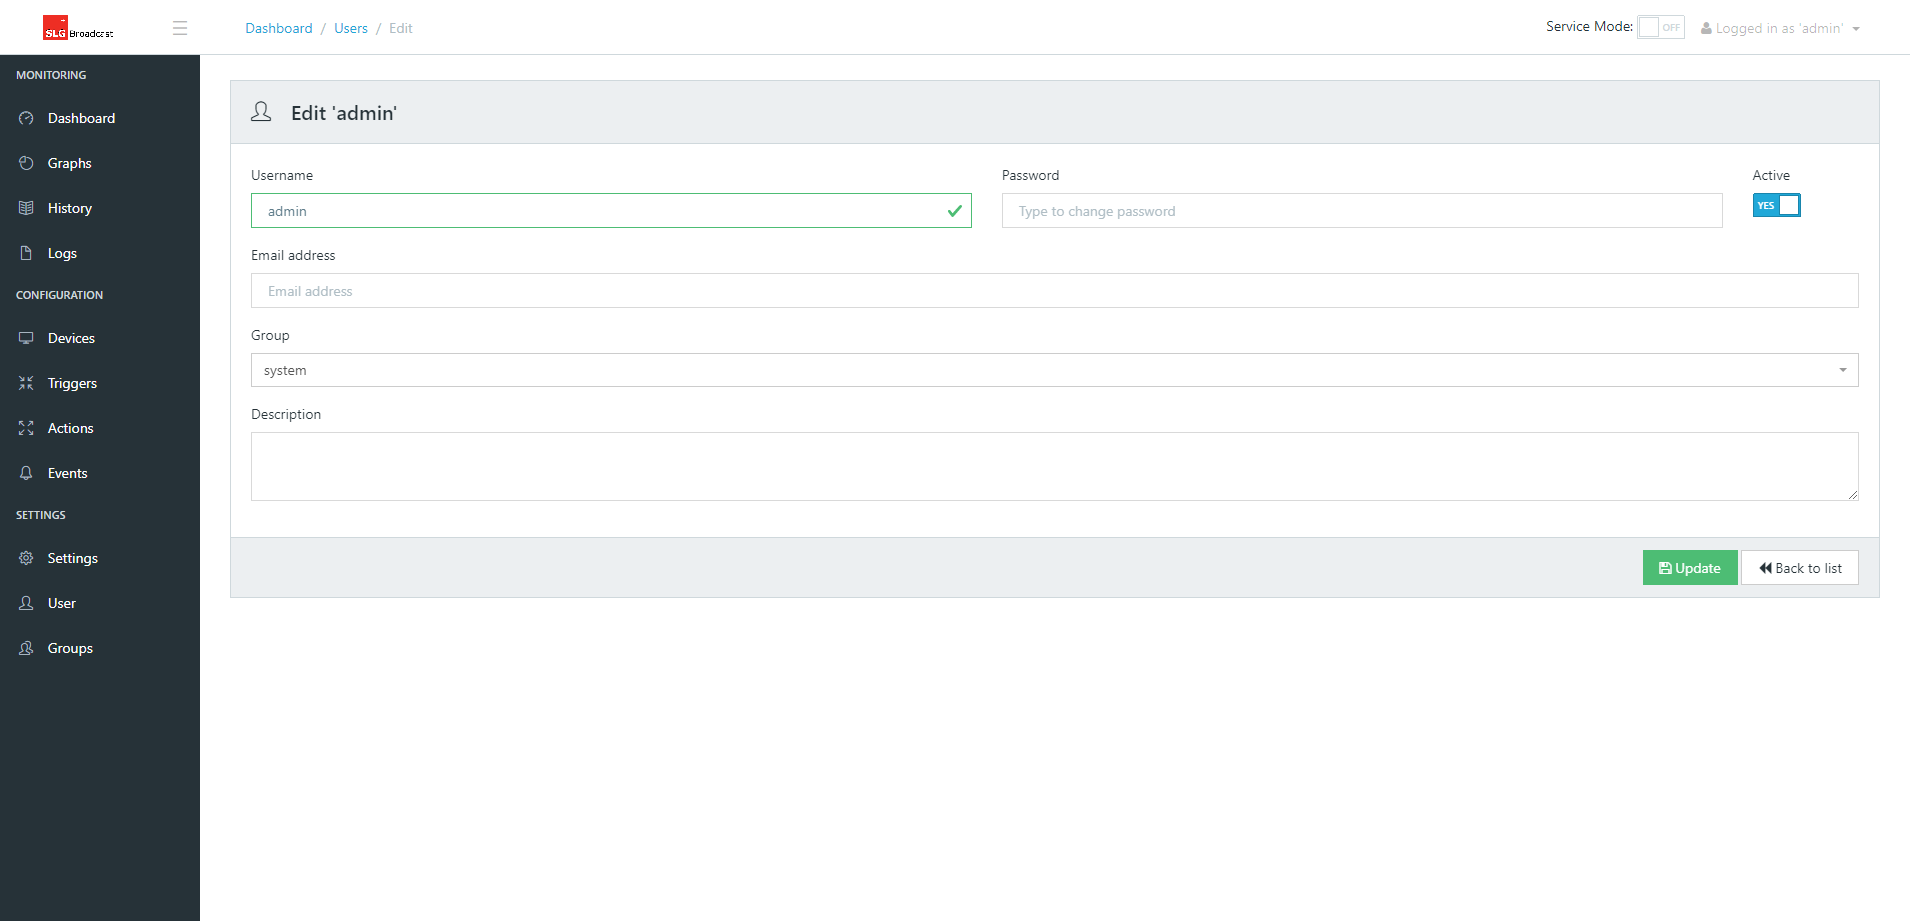The height and width of the screenshot is (921, 1910).
Task: Open Logs in the sidebar menu
Action: [x=62, y=253]
